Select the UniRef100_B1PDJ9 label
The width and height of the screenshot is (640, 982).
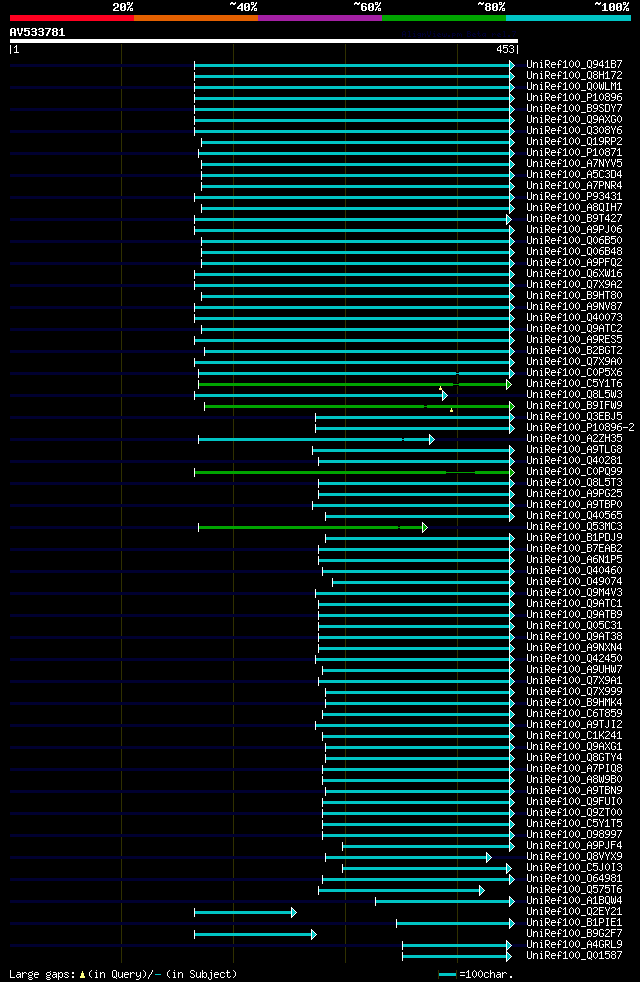574,538
